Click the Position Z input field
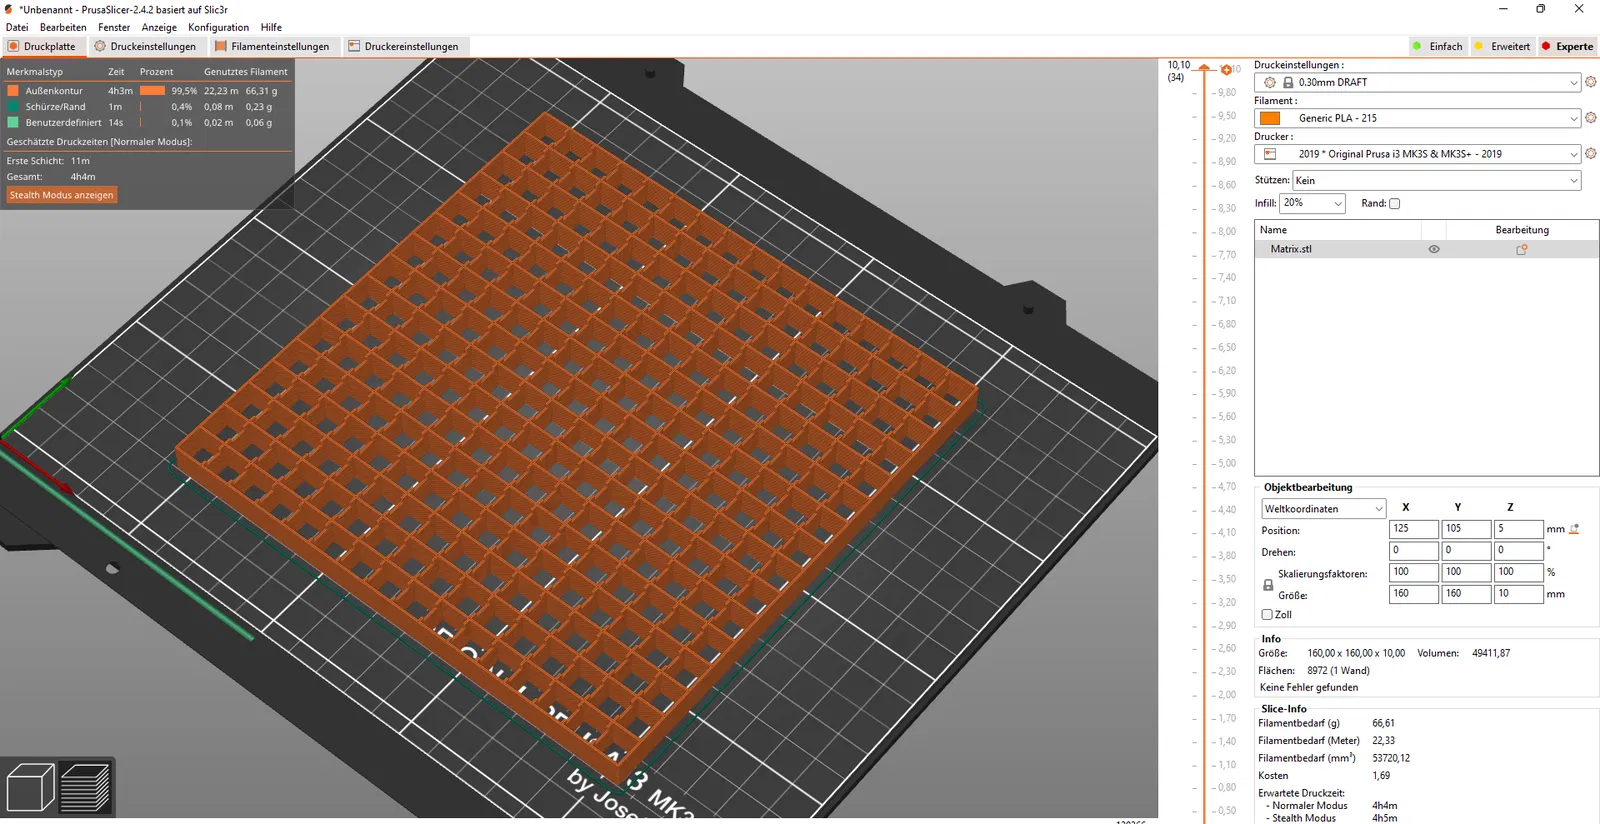The image size is (1600, 824). [1518, 529]
